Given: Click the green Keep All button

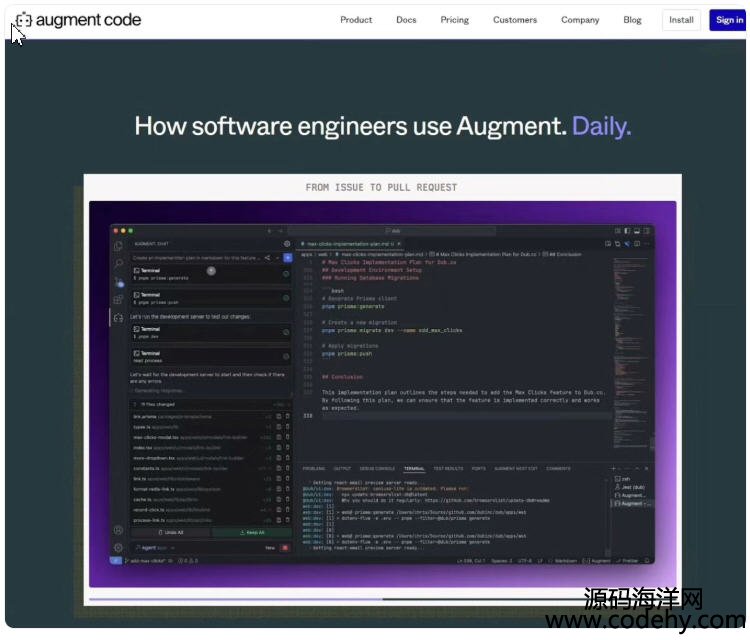Looking at the screenshot, I should coord(252,532).
